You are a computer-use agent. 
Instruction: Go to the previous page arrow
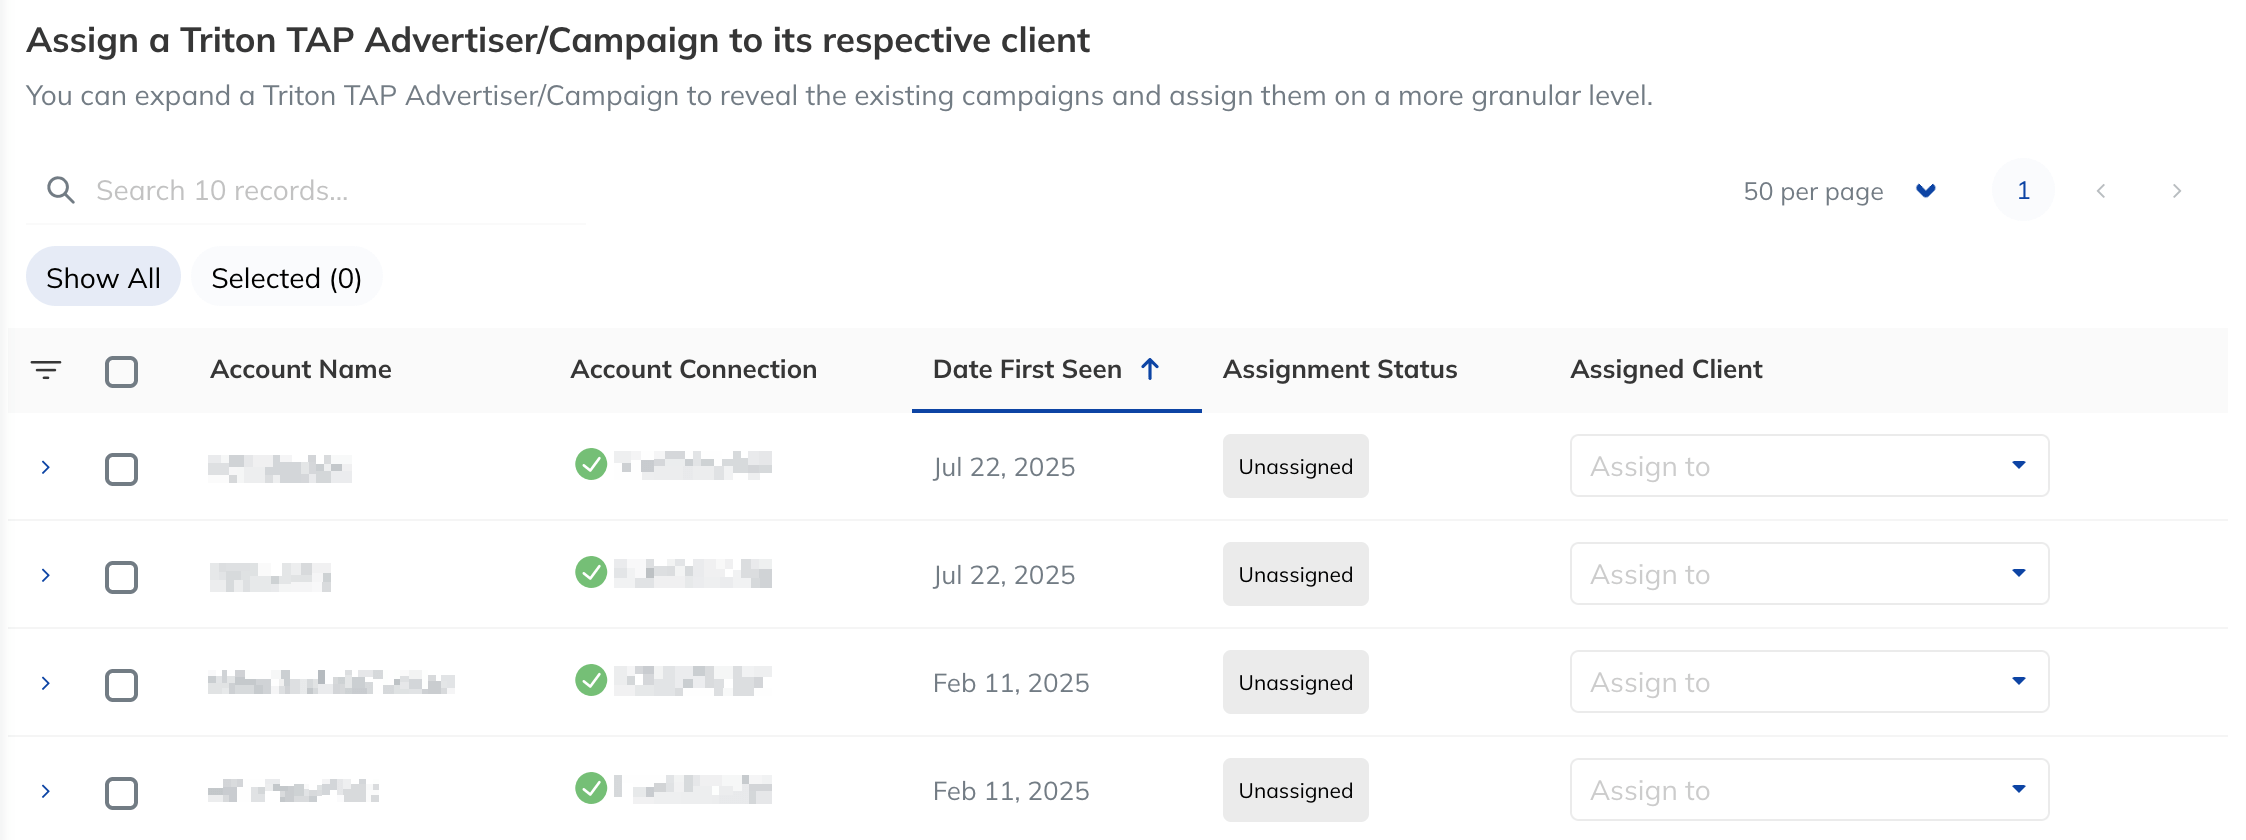[2101, 191]
